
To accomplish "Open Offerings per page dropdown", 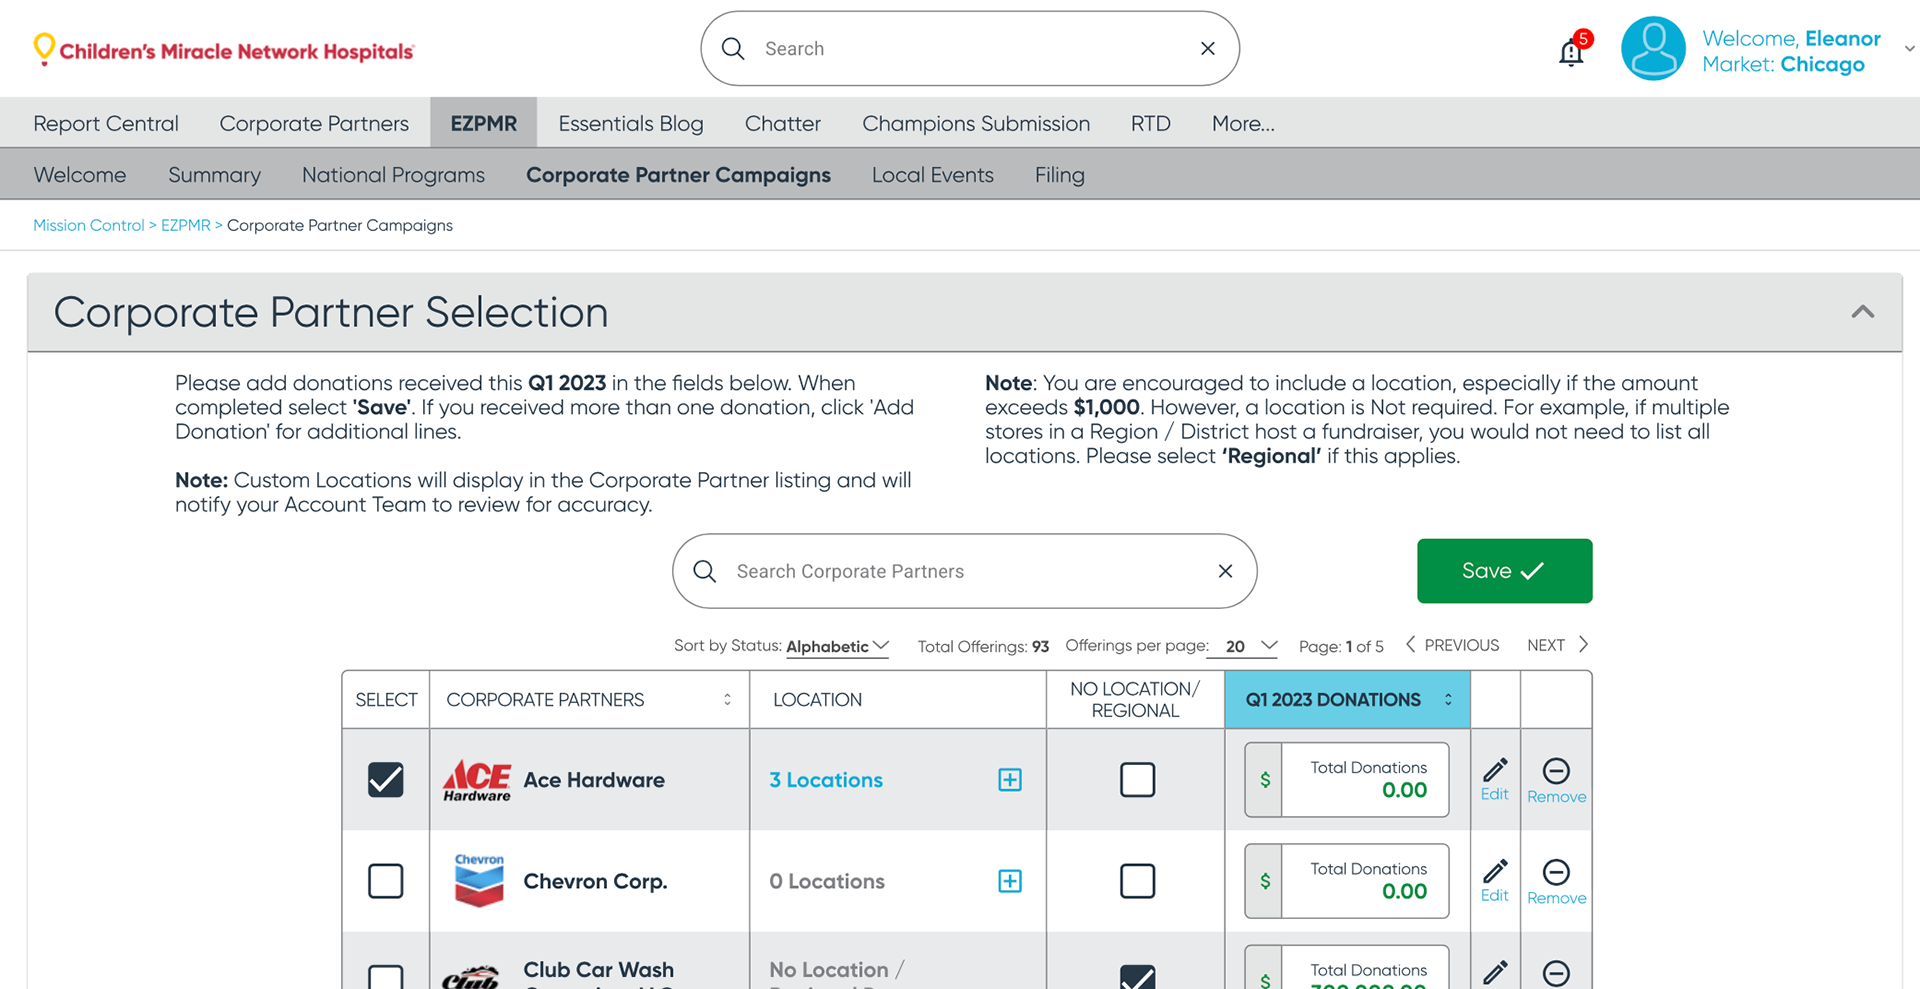I will coord(1251,646).
